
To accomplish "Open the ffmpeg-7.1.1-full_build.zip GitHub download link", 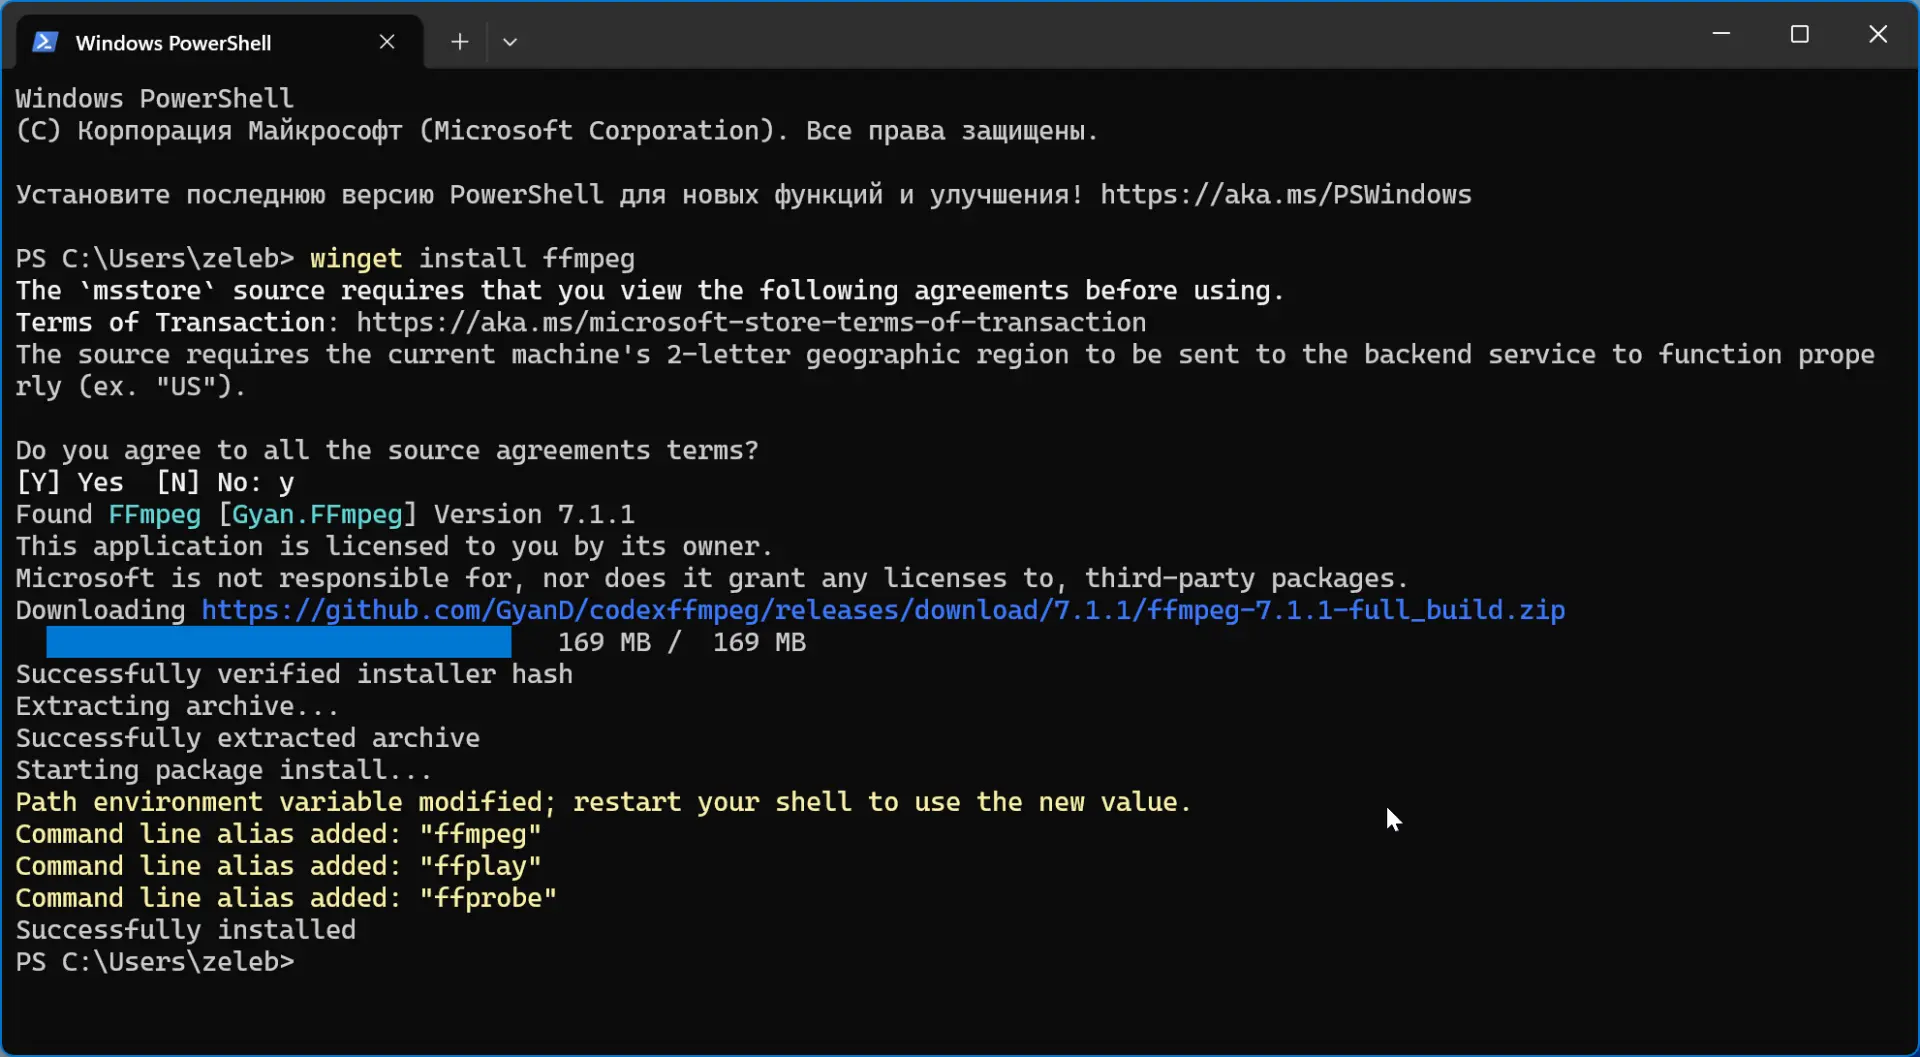I will (x=883, y=611).
